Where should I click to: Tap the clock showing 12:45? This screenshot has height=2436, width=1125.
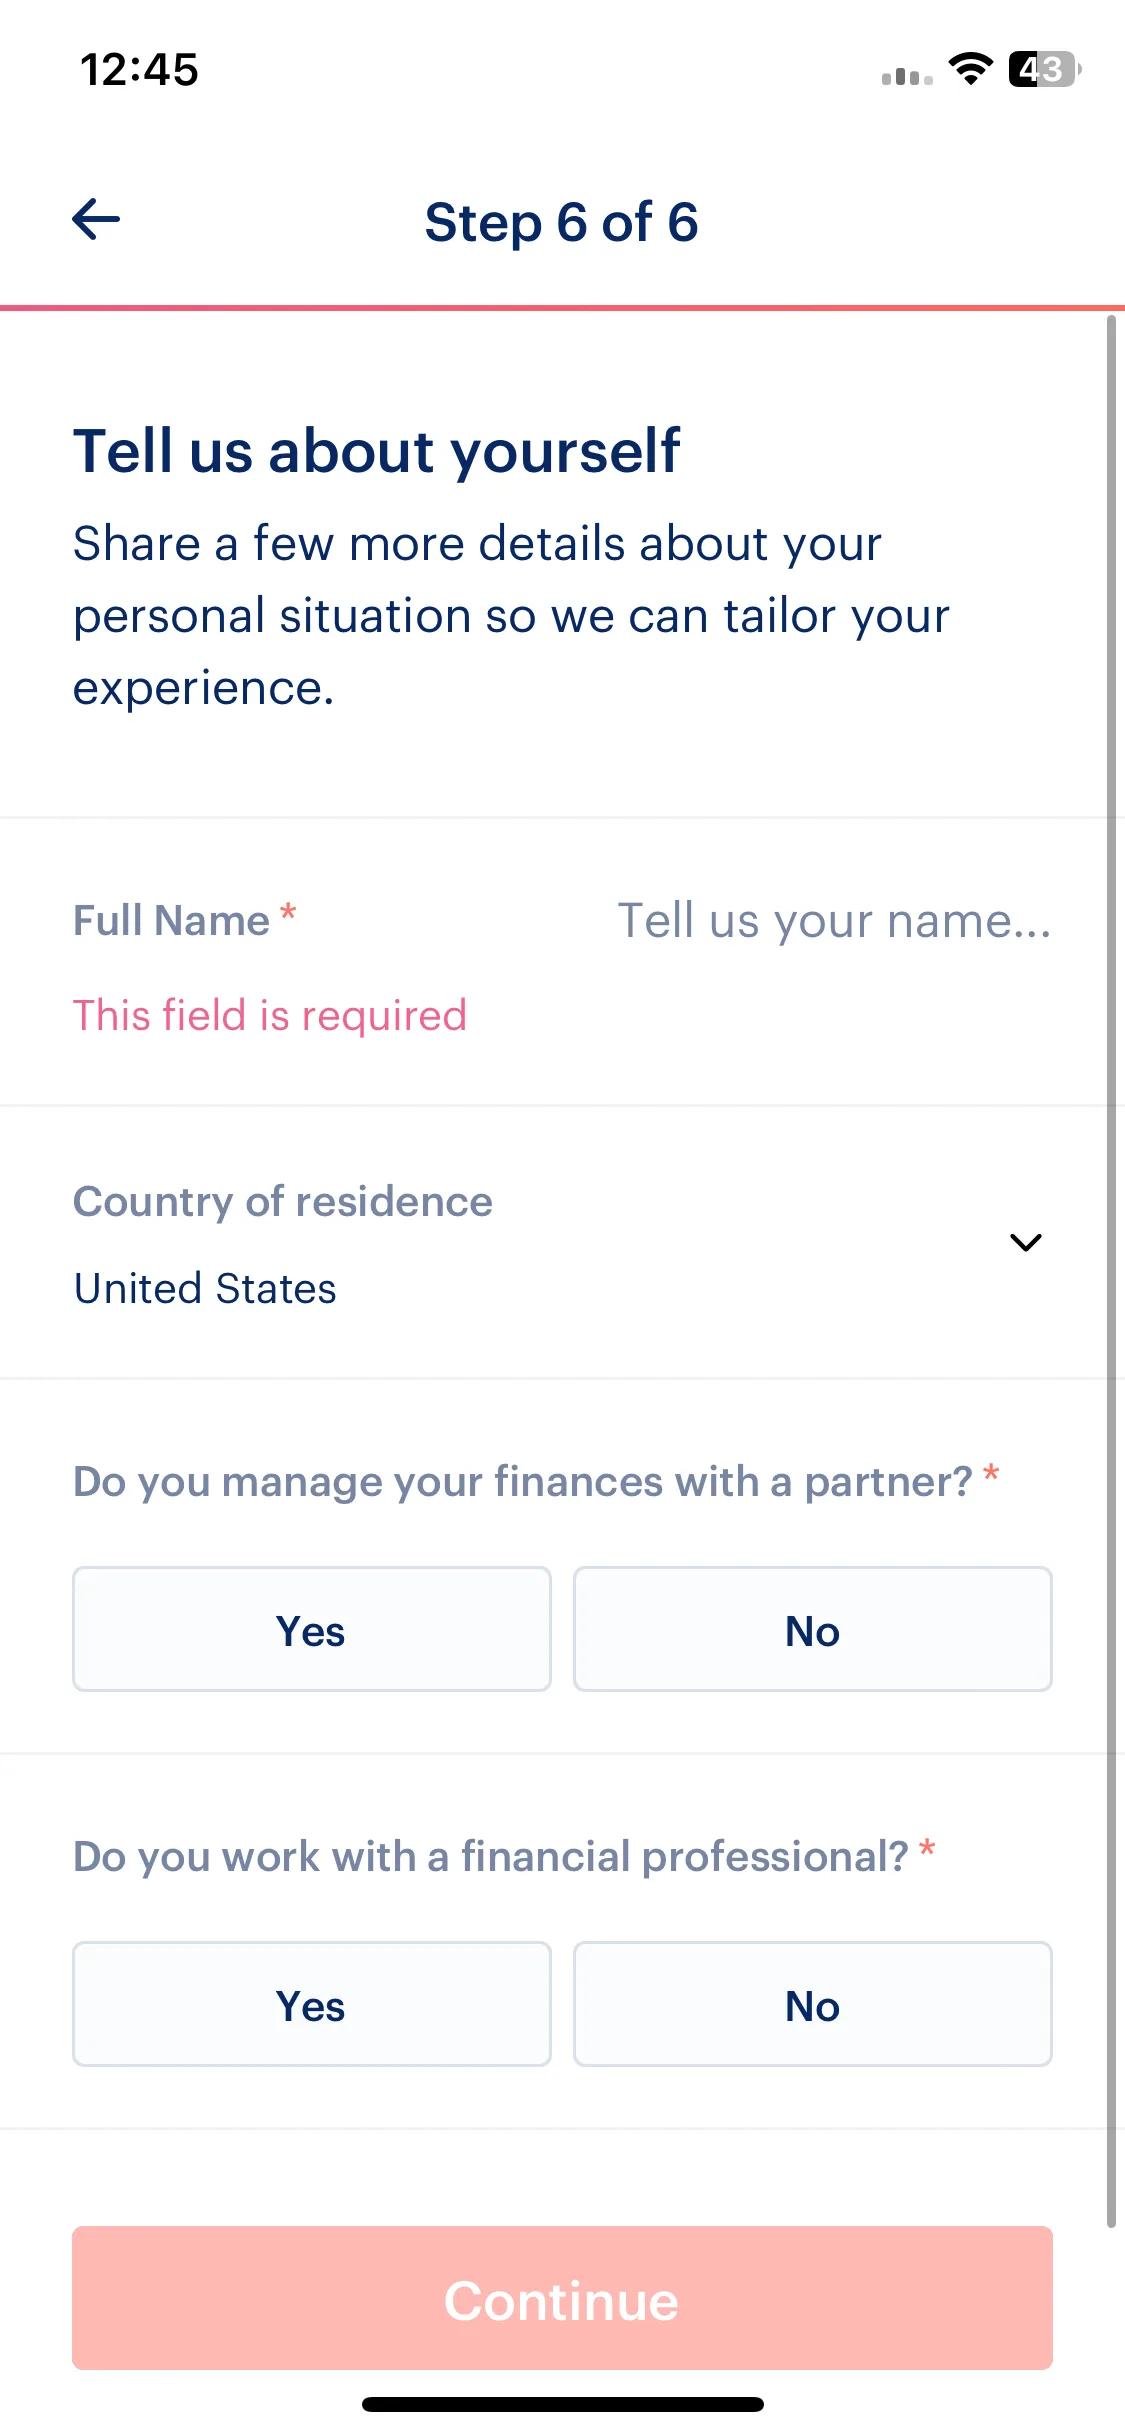[x=139, y=70]
